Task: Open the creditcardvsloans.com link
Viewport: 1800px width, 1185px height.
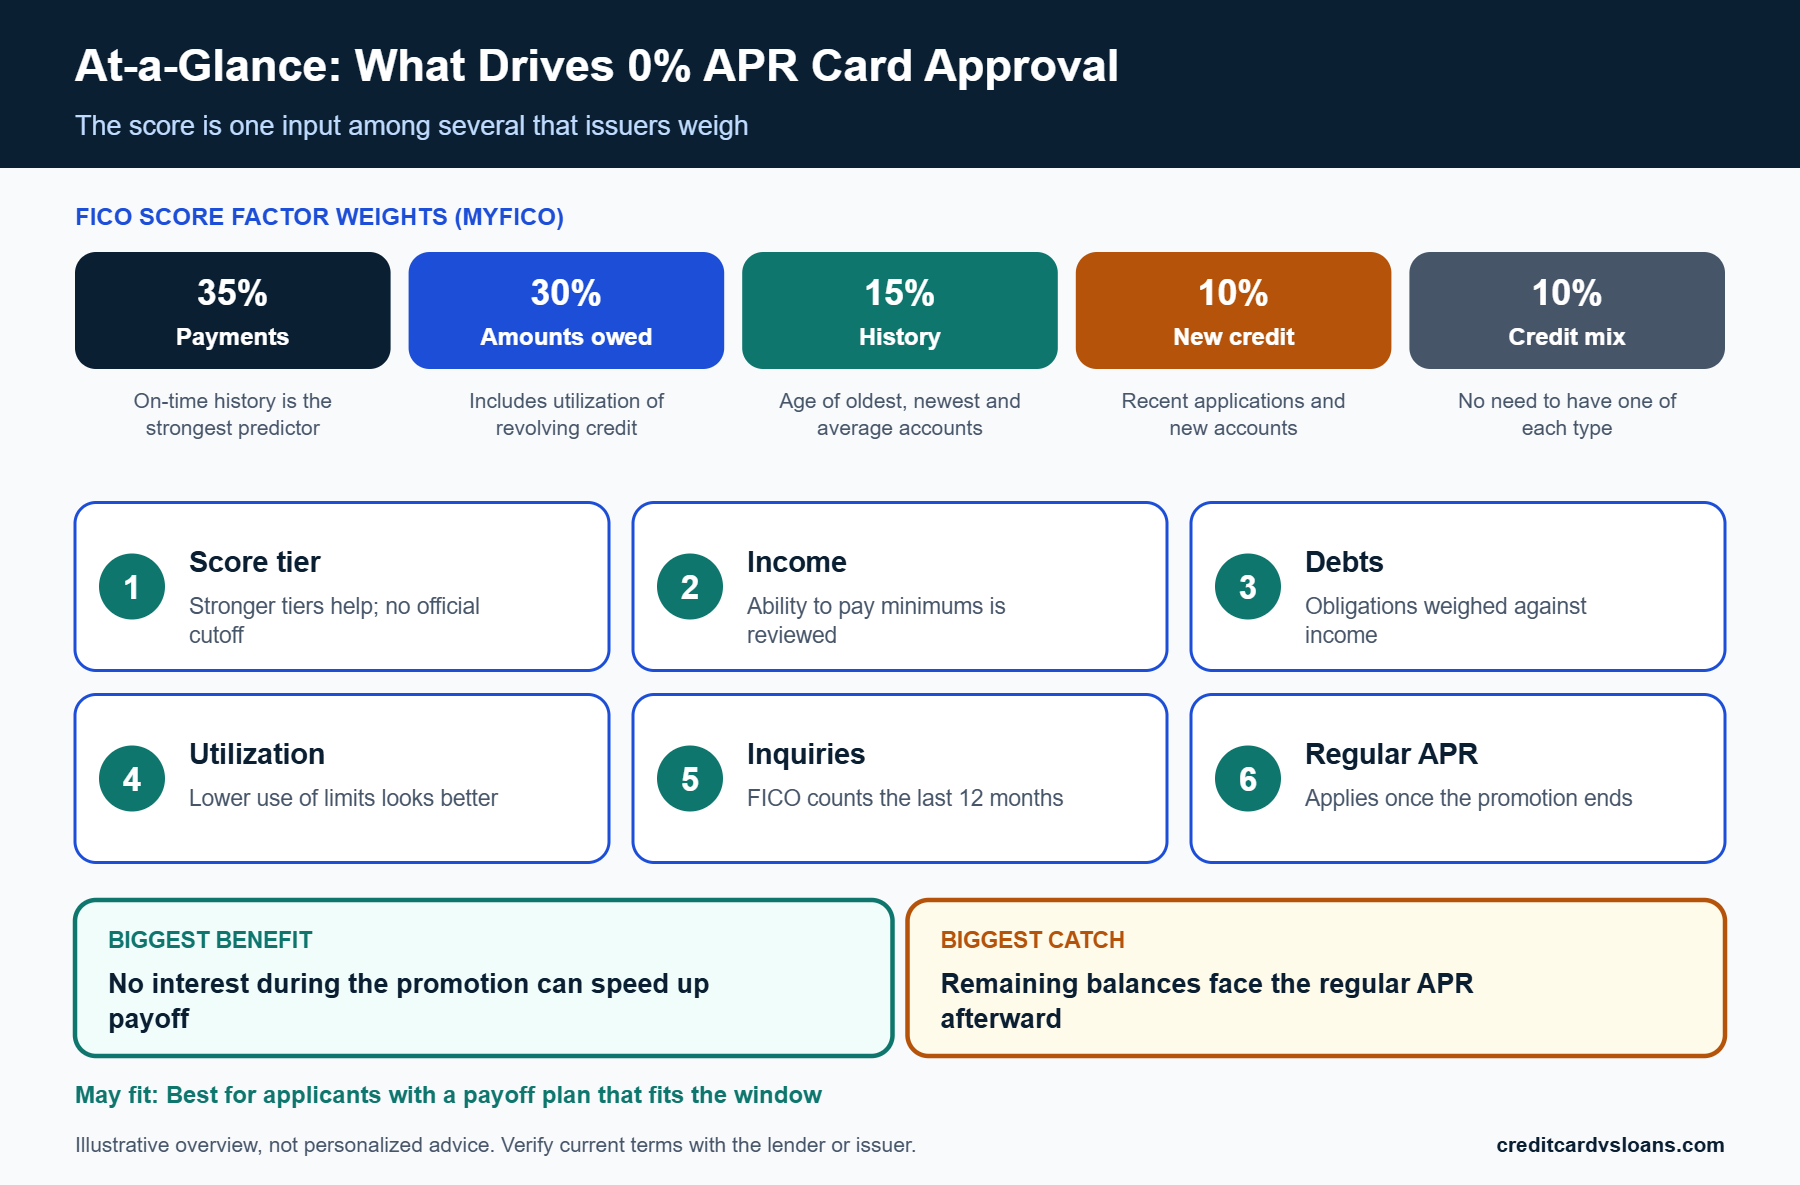Action: click(x=1610, y=1145)
